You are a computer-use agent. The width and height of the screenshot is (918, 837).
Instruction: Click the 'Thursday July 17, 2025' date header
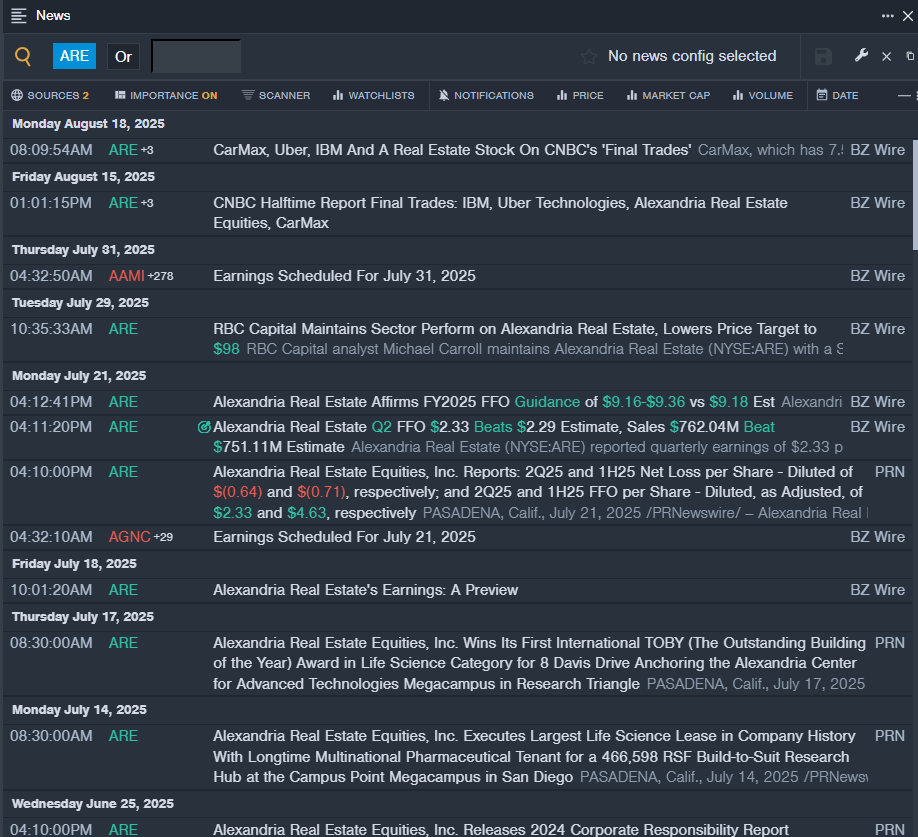pos(83,617)
